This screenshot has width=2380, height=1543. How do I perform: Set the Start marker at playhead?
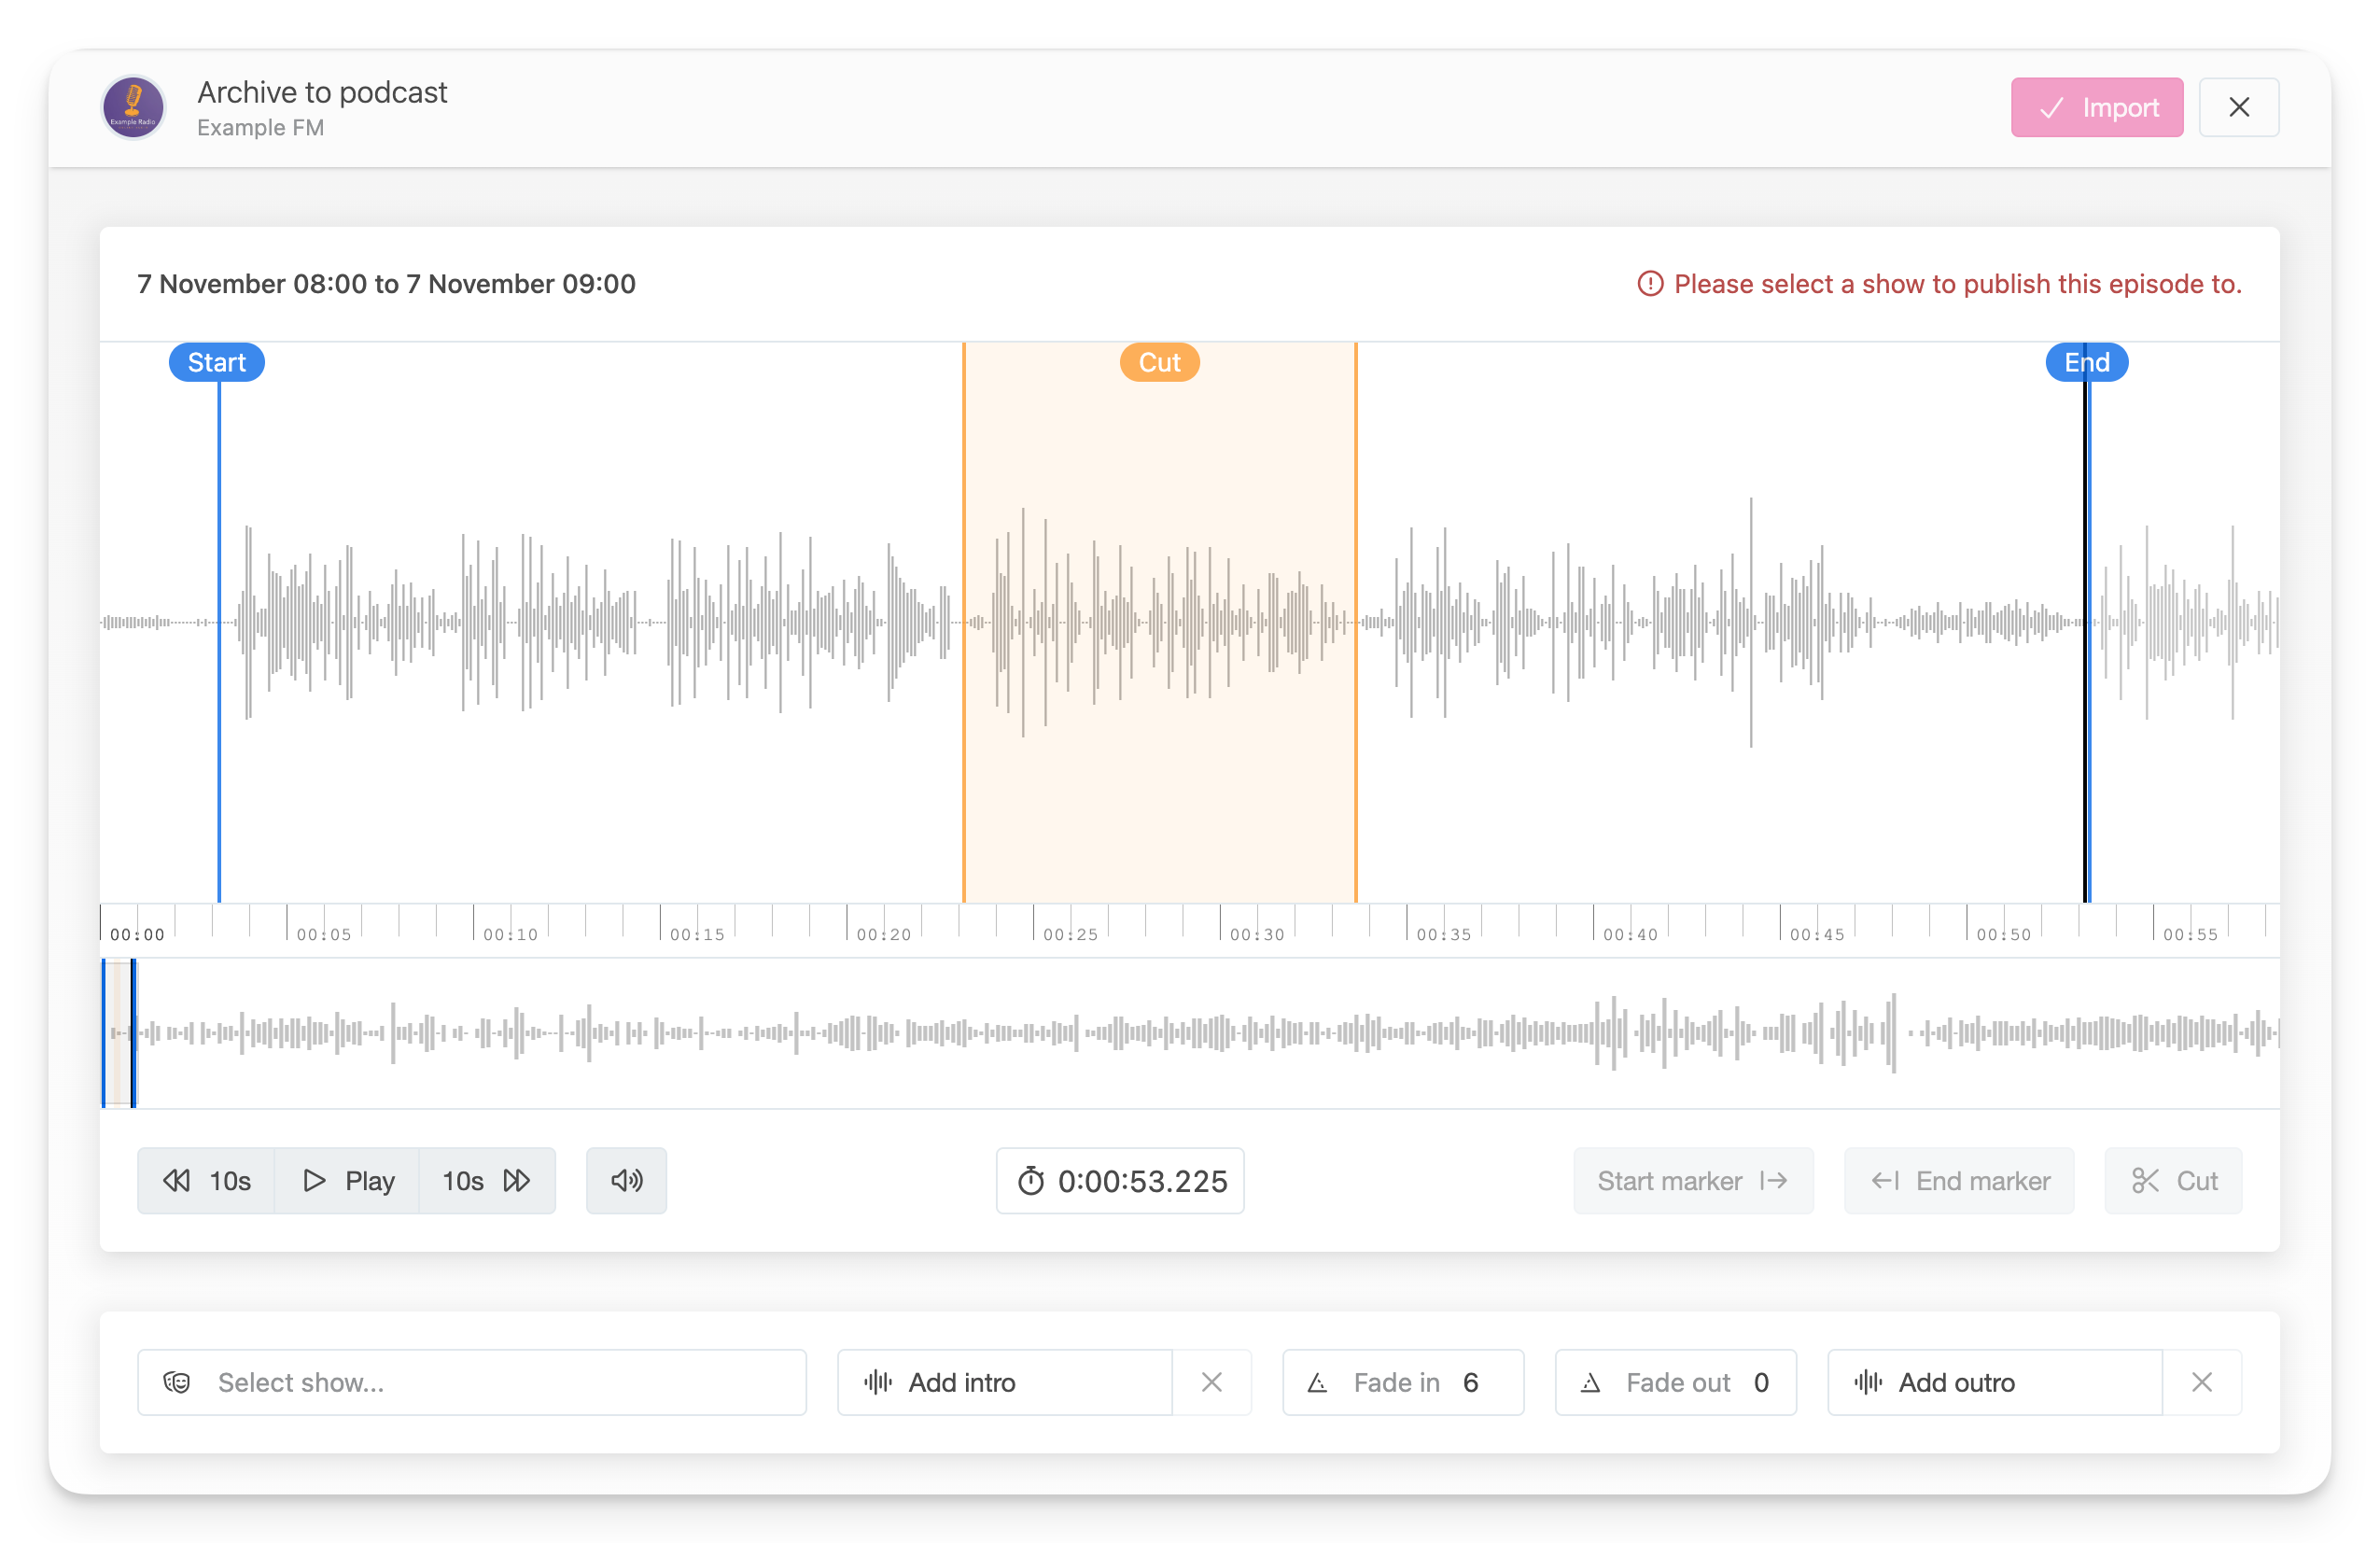1692,1180
